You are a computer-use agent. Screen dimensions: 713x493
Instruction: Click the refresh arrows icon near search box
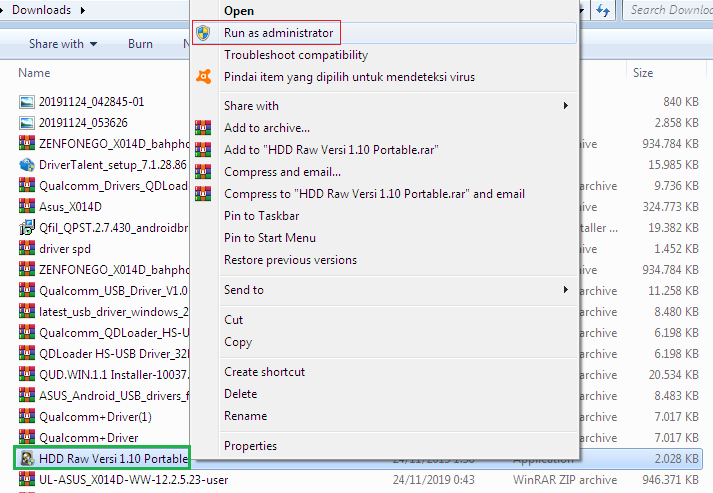pos(603,10)
